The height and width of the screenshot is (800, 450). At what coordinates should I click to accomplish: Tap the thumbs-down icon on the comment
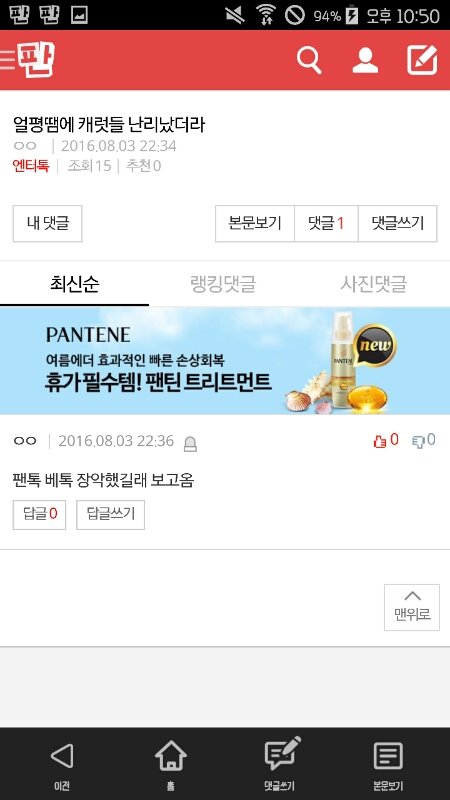418,441
